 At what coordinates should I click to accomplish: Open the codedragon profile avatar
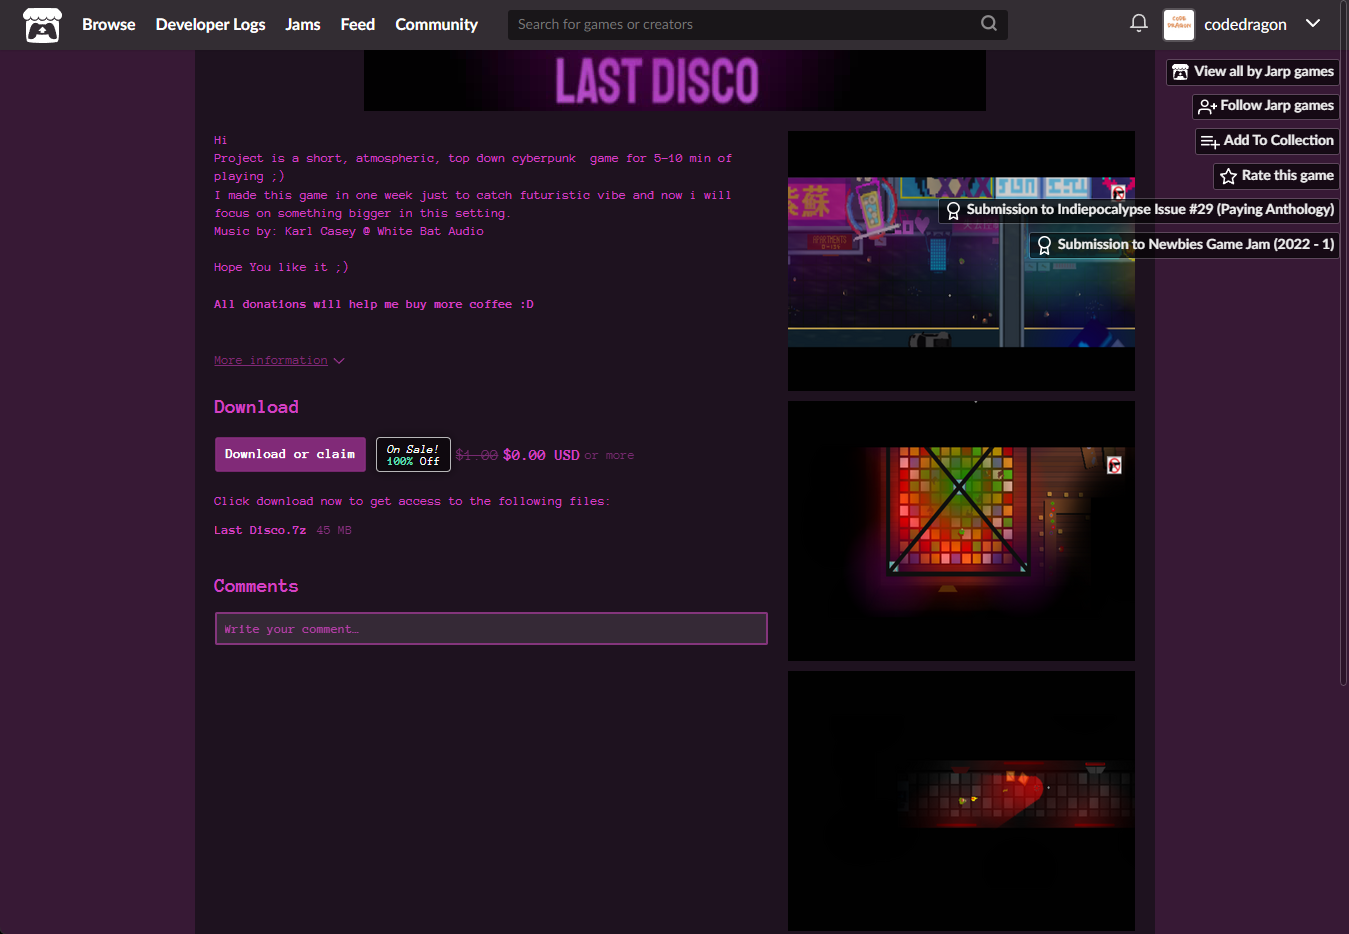1179,24
